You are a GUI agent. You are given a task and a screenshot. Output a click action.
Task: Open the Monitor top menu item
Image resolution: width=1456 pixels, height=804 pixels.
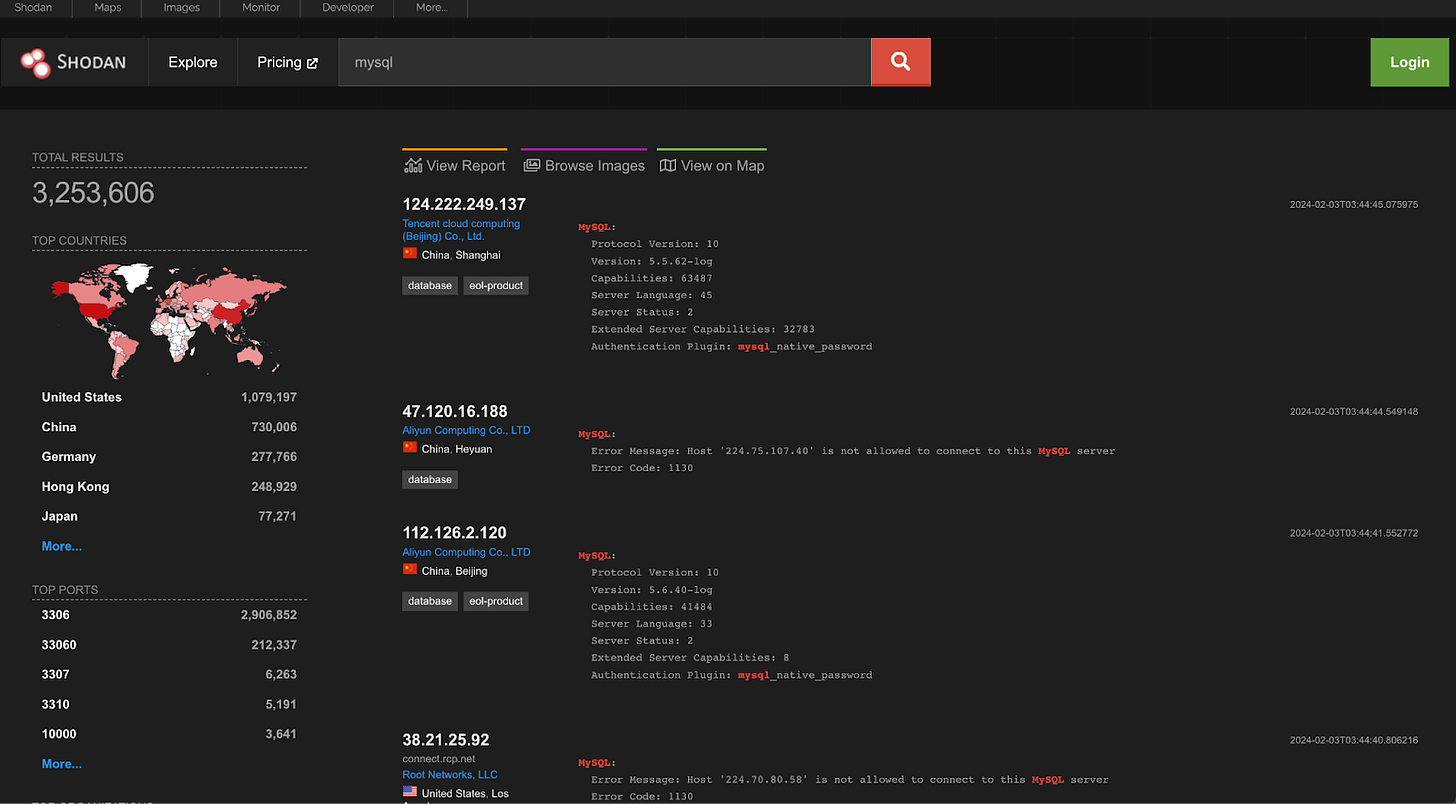click(x=261, y=8)
